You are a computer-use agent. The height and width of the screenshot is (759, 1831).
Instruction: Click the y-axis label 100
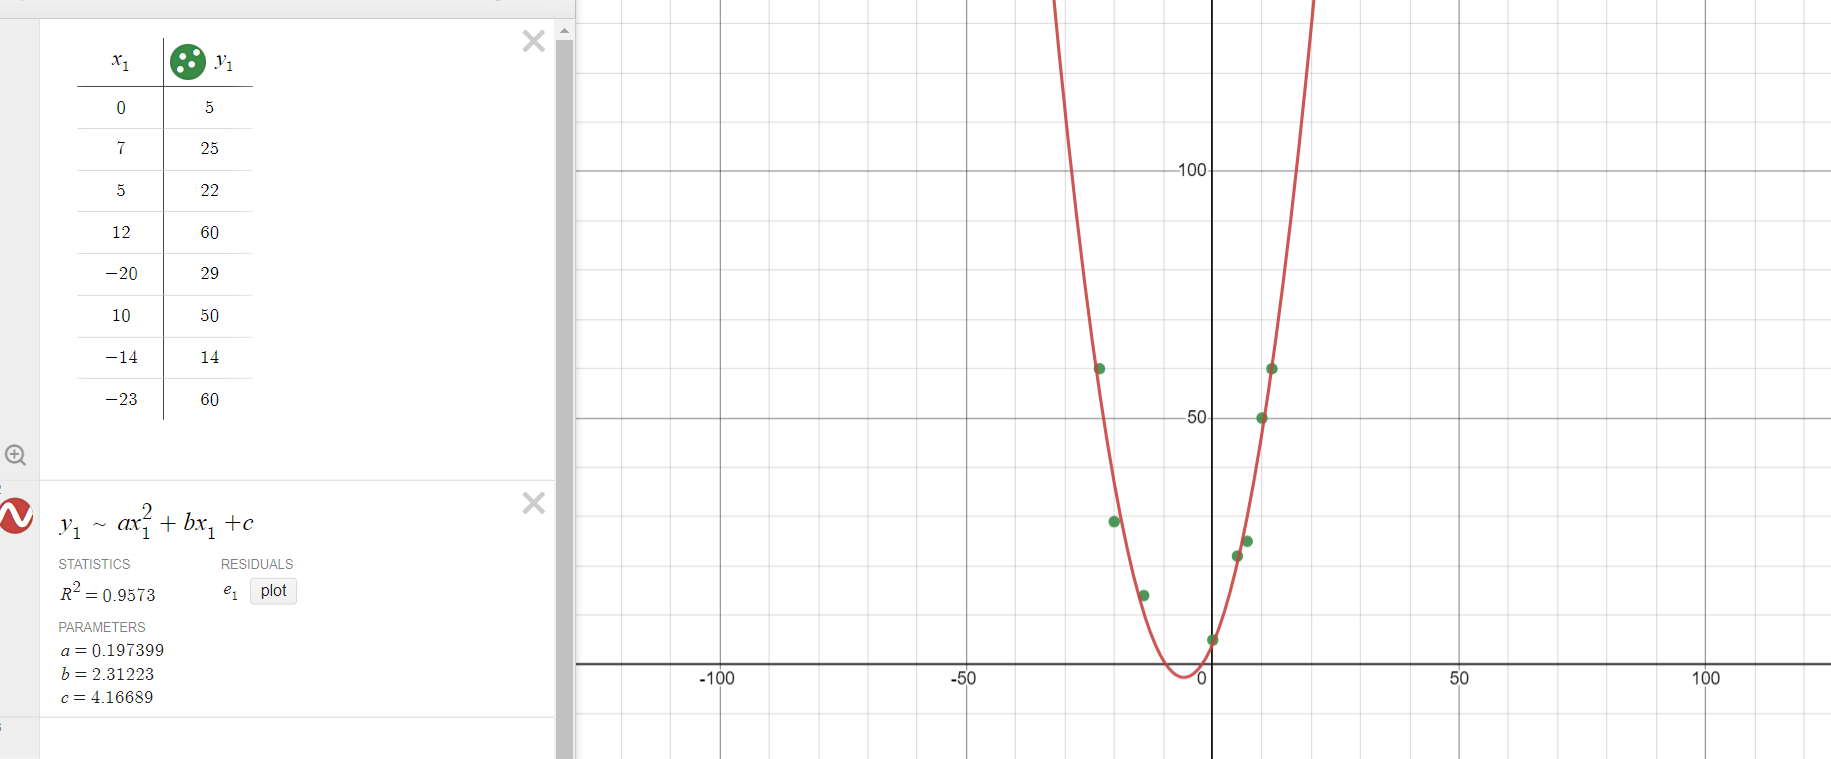(x=1192, y=170)
